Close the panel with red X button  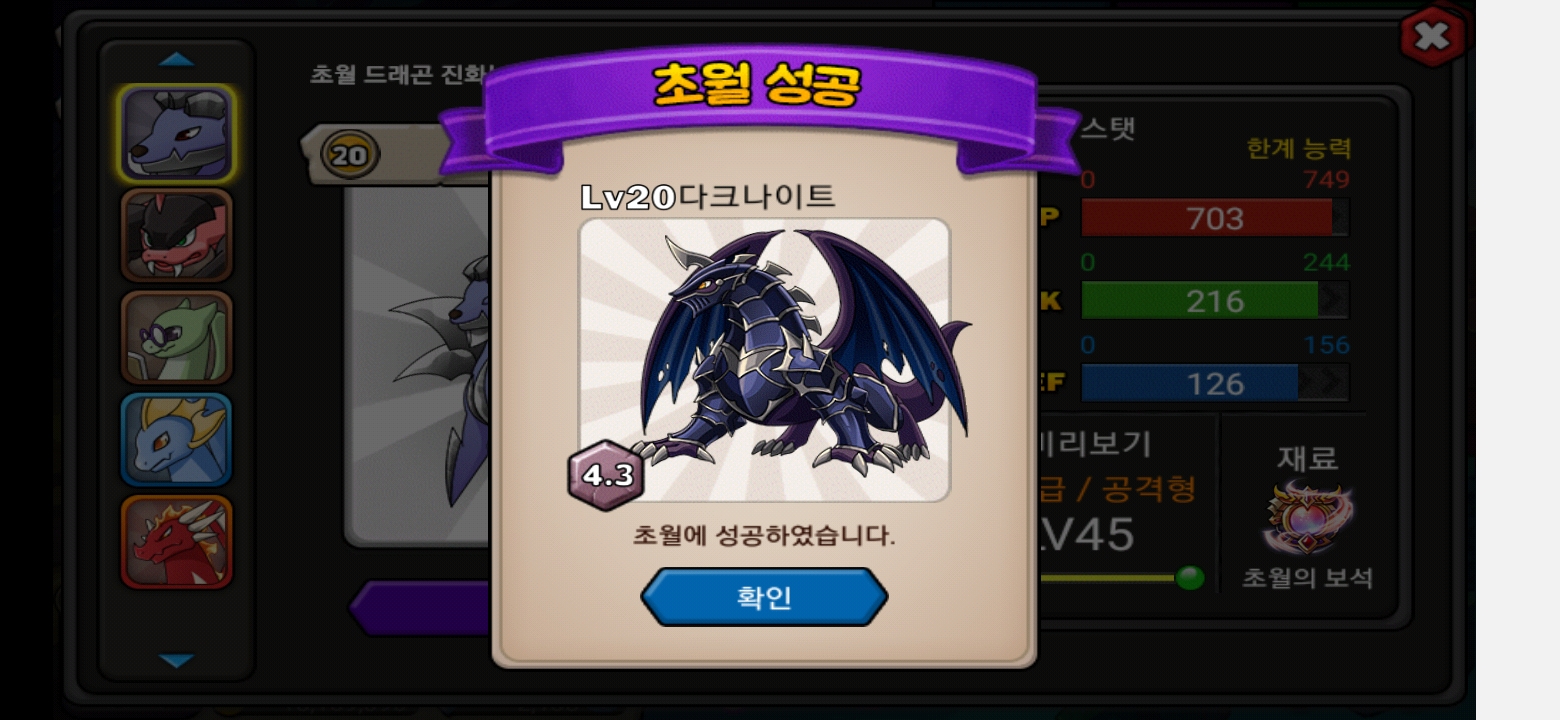(1432, 37)
